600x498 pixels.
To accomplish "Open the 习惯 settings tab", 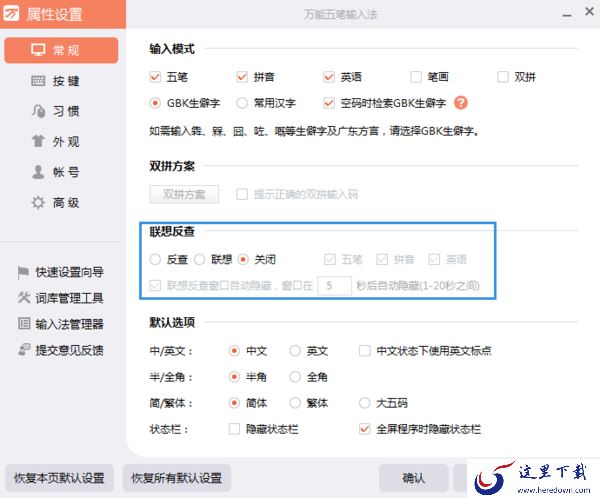I will tap(61, 111).
